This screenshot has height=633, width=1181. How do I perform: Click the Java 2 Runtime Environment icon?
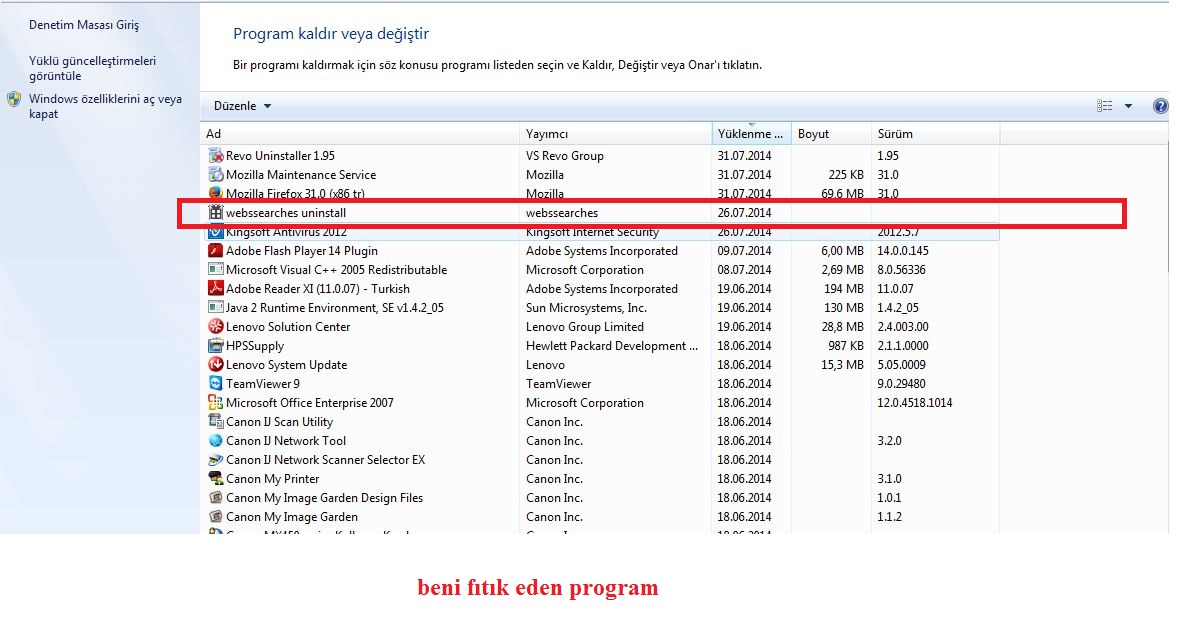[x=215, y=307]
